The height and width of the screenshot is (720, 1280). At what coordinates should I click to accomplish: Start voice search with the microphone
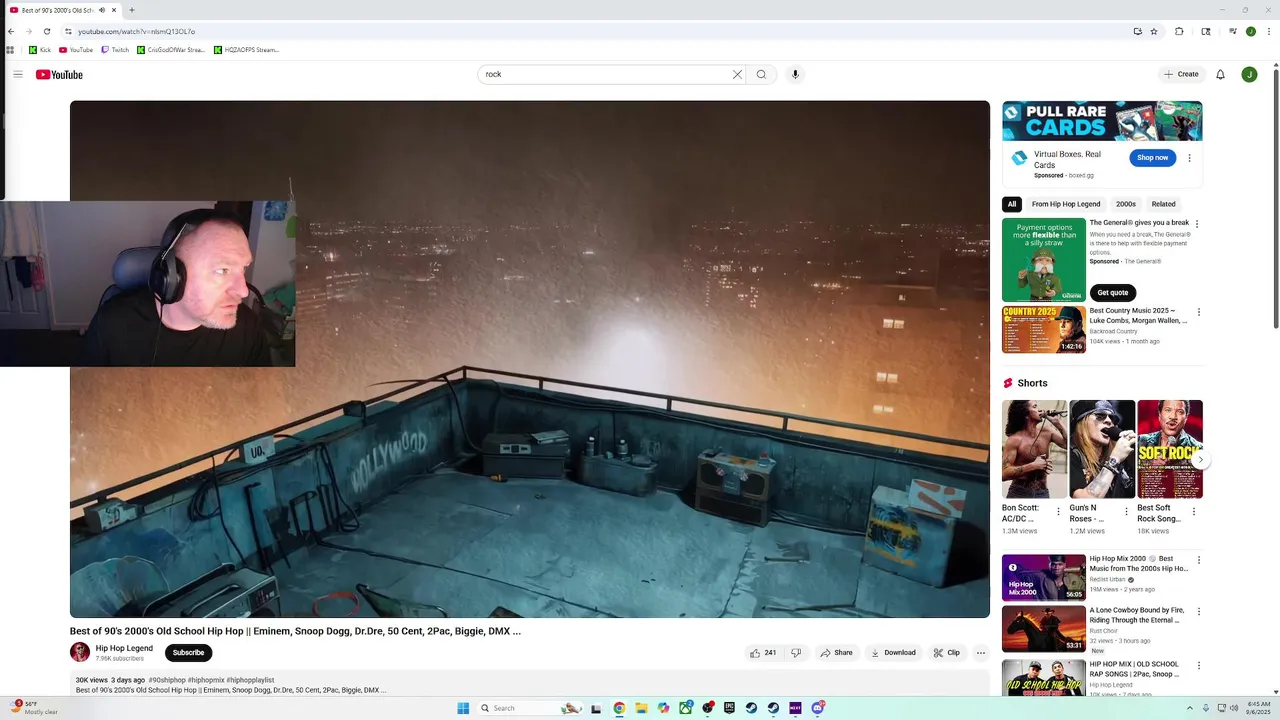pyautogui.click(x=795, y=74)
